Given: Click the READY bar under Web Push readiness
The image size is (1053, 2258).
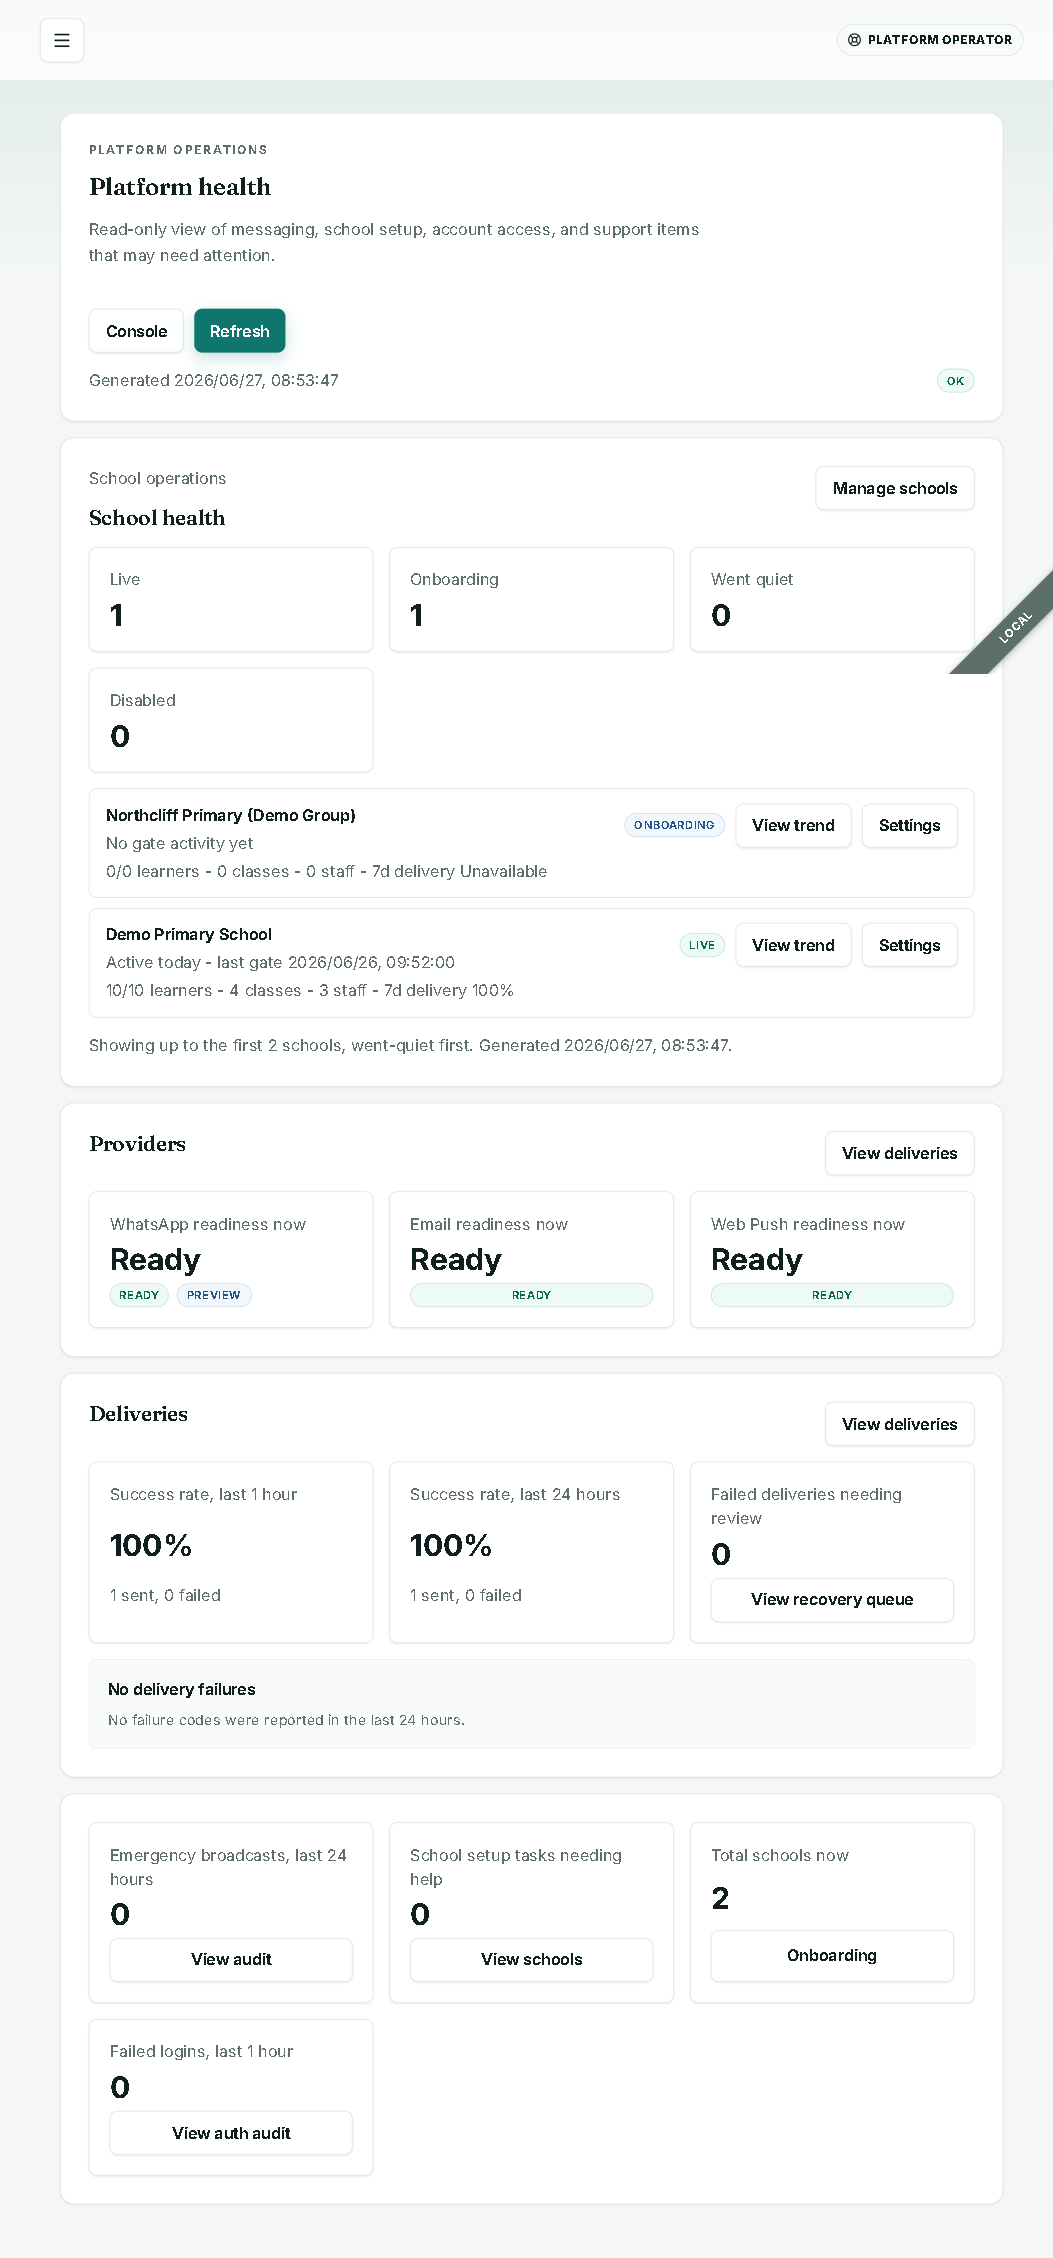Looking at the screenshot, I should pos(832,1295).
